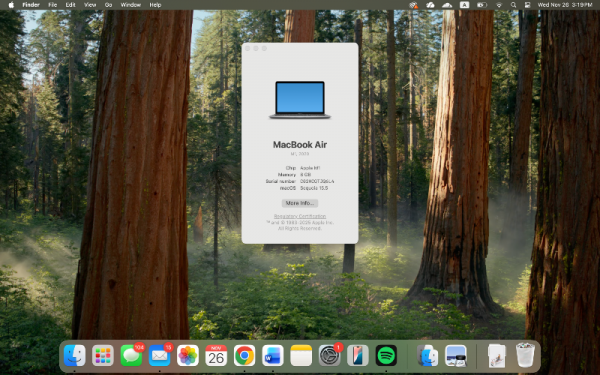Open the Help menu

155,5
